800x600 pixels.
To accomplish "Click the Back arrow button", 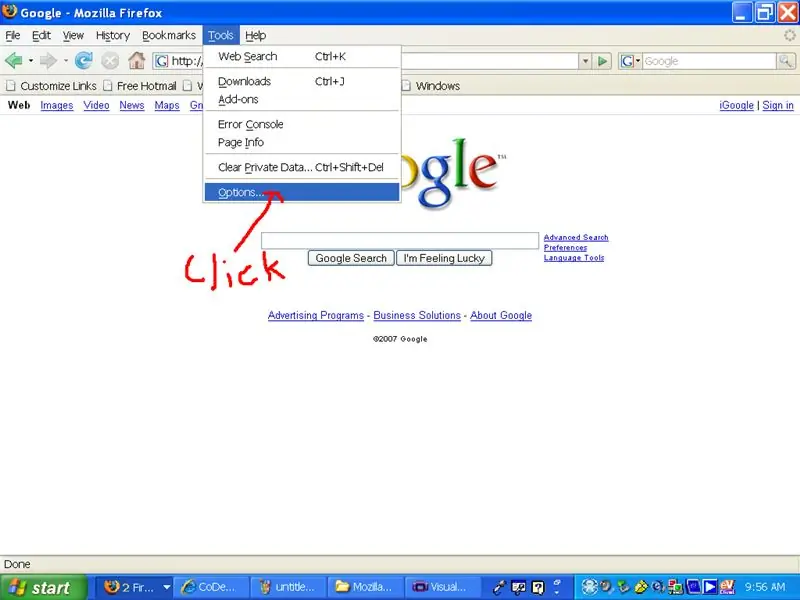I will point(14,61).
